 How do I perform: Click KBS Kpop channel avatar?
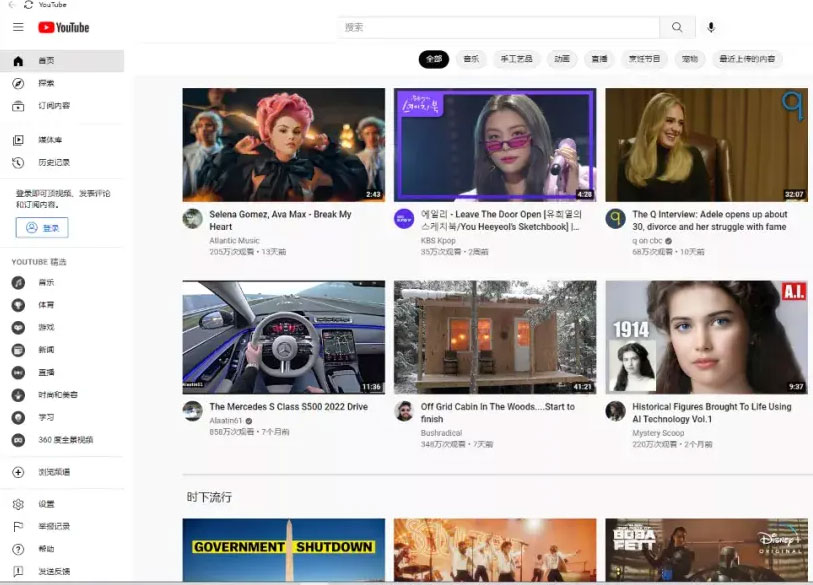tap(404, 218)
